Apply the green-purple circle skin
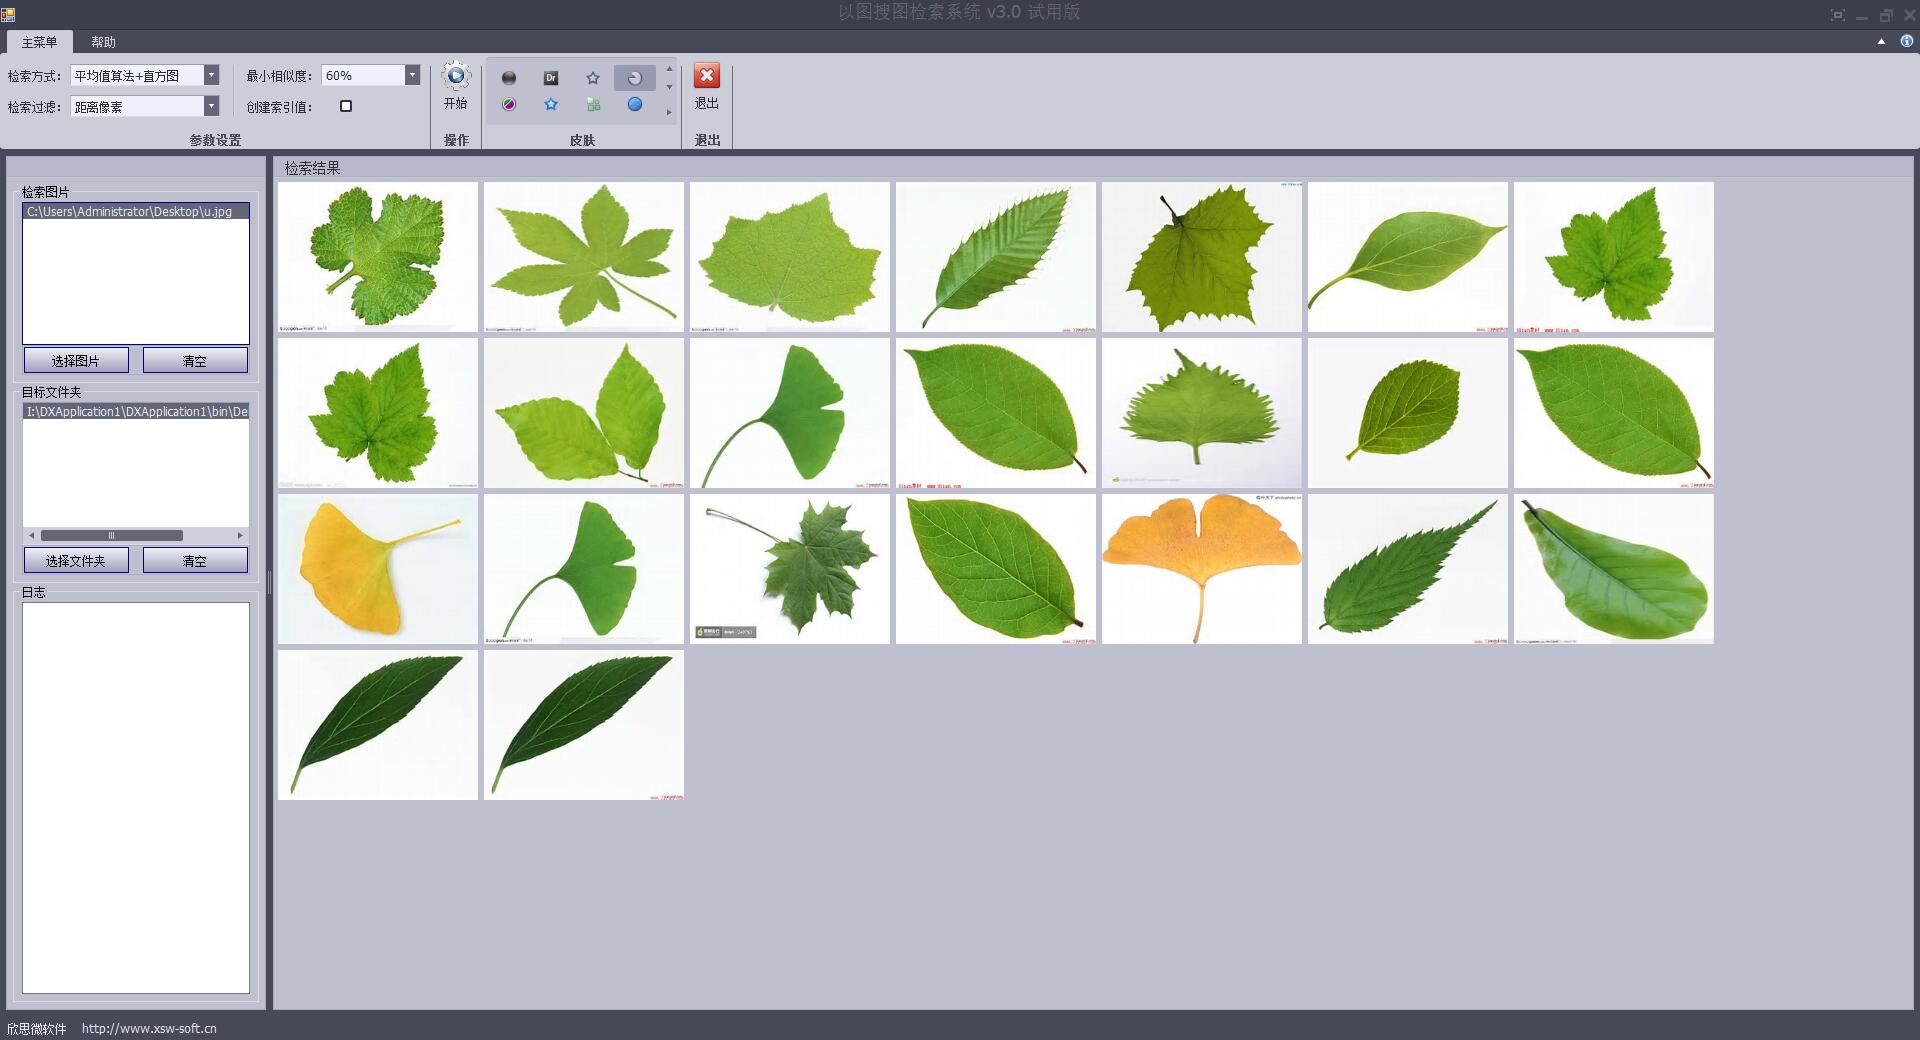This screenshot has width=1920, height=1040. (x=509, y=104)
